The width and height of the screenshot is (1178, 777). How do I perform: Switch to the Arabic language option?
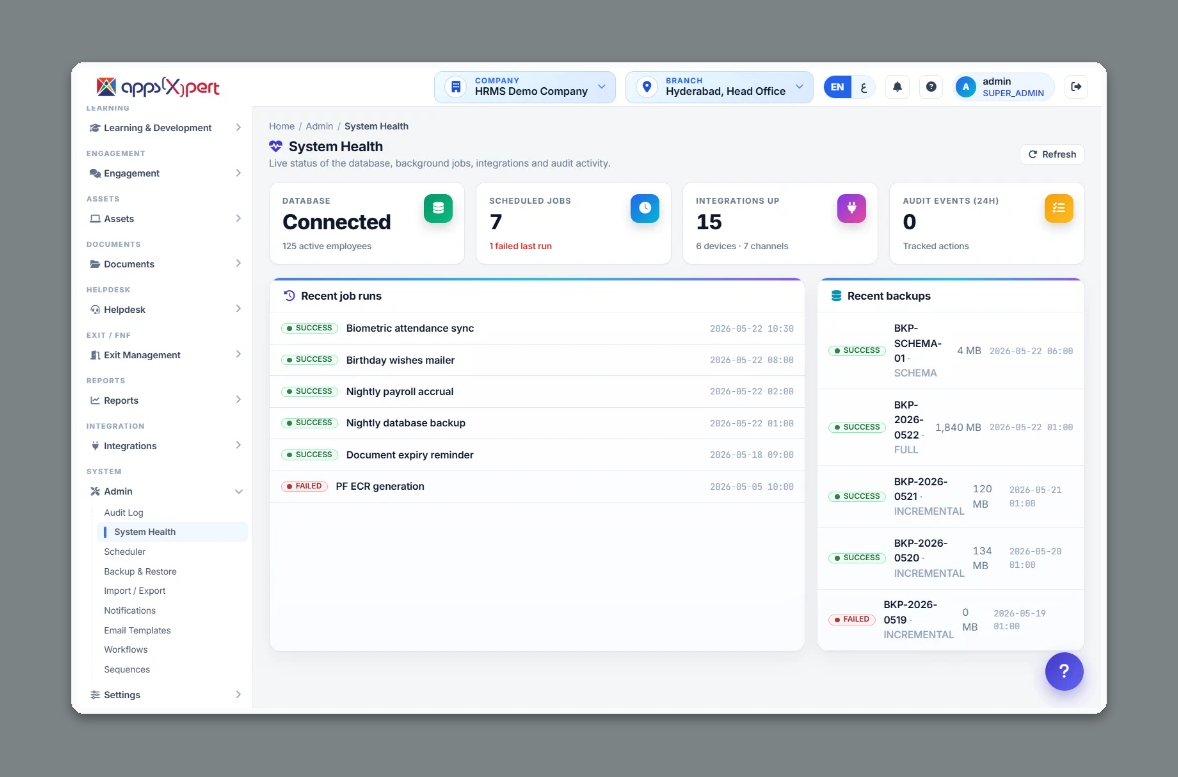tap(863, 87)
